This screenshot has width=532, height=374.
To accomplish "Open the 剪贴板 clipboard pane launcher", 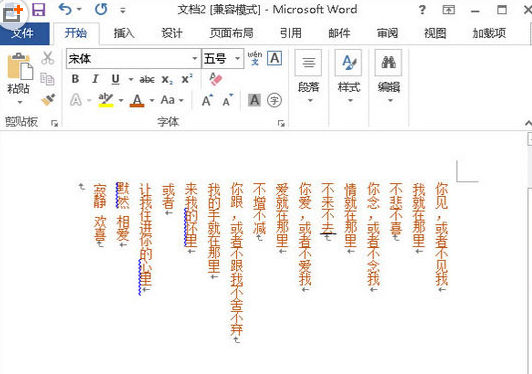I will tap(54, 124).
